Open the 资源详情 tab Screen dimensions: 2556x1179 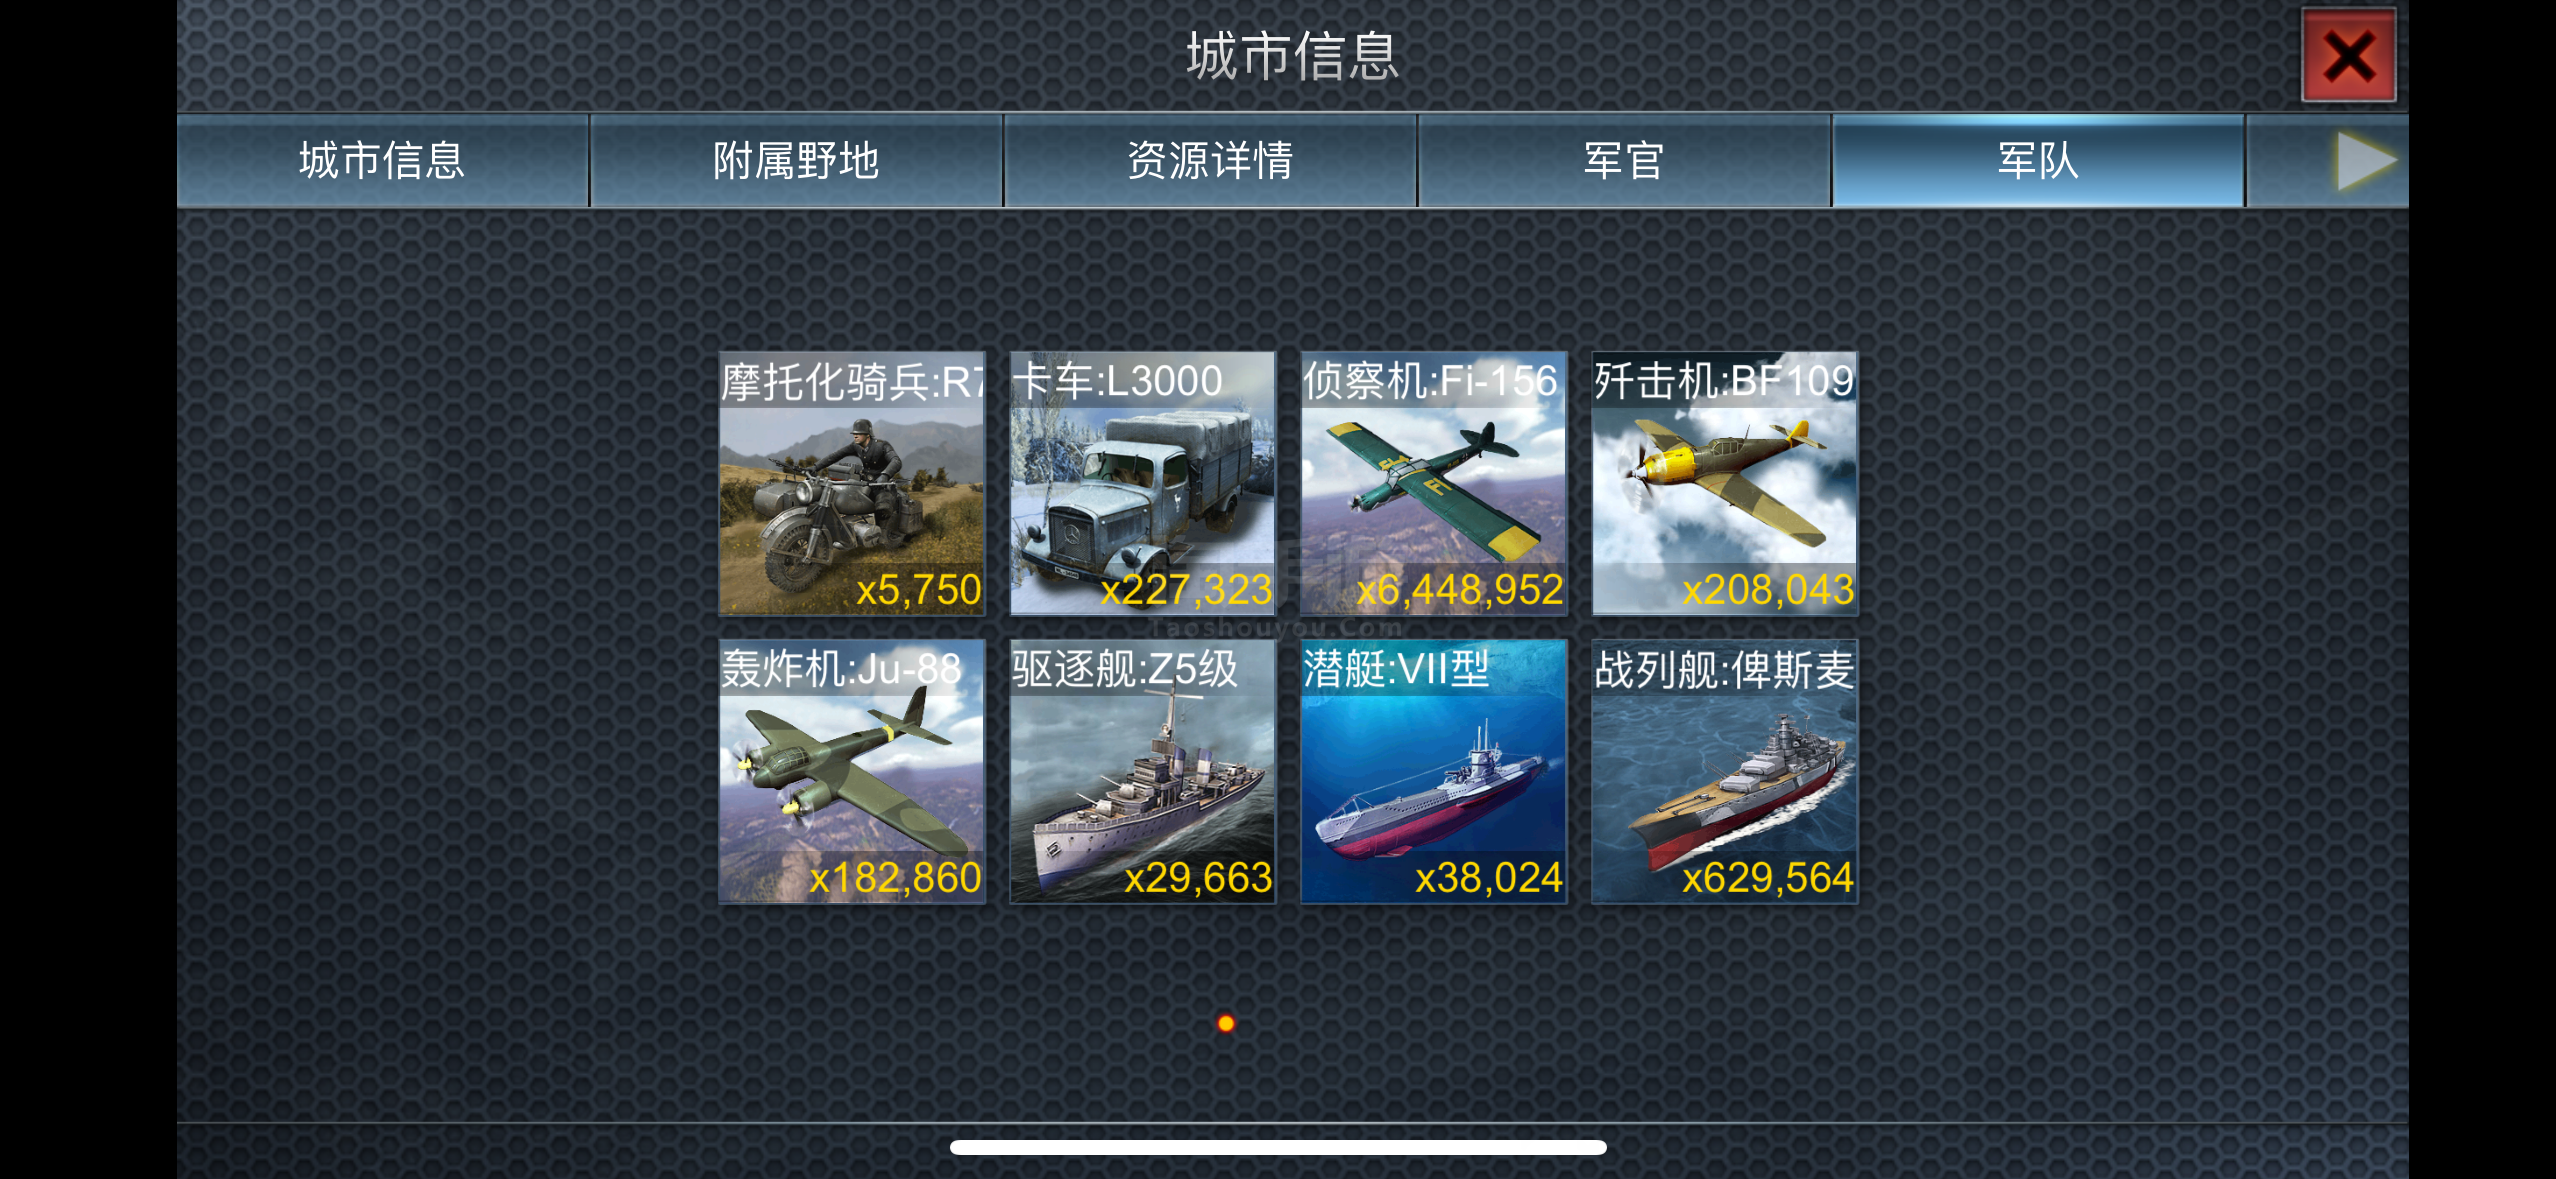pyautogui.click(x=1210, y=161)
